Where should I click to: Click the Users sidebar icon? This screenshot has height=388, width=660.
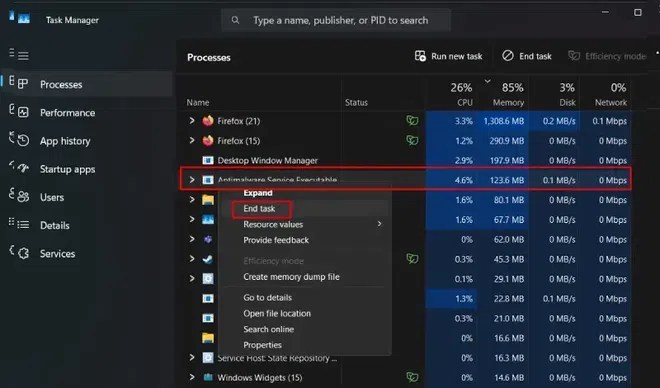click(23, 197)
